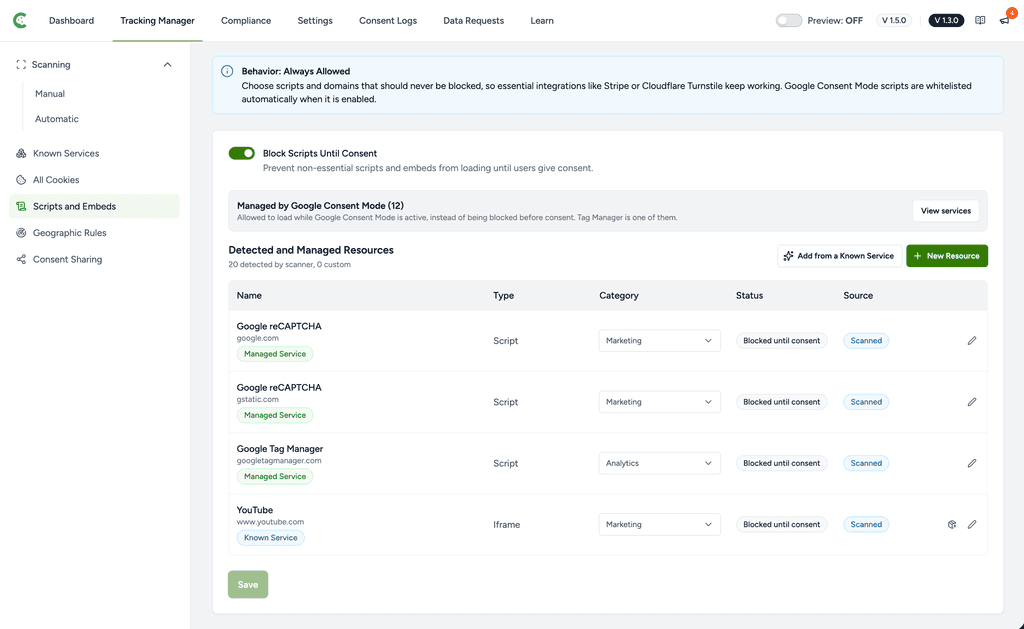Disable Block Scripts Until Consent toggle
This screenshot has width=1024, height=629.
click(x=242, y=153)
